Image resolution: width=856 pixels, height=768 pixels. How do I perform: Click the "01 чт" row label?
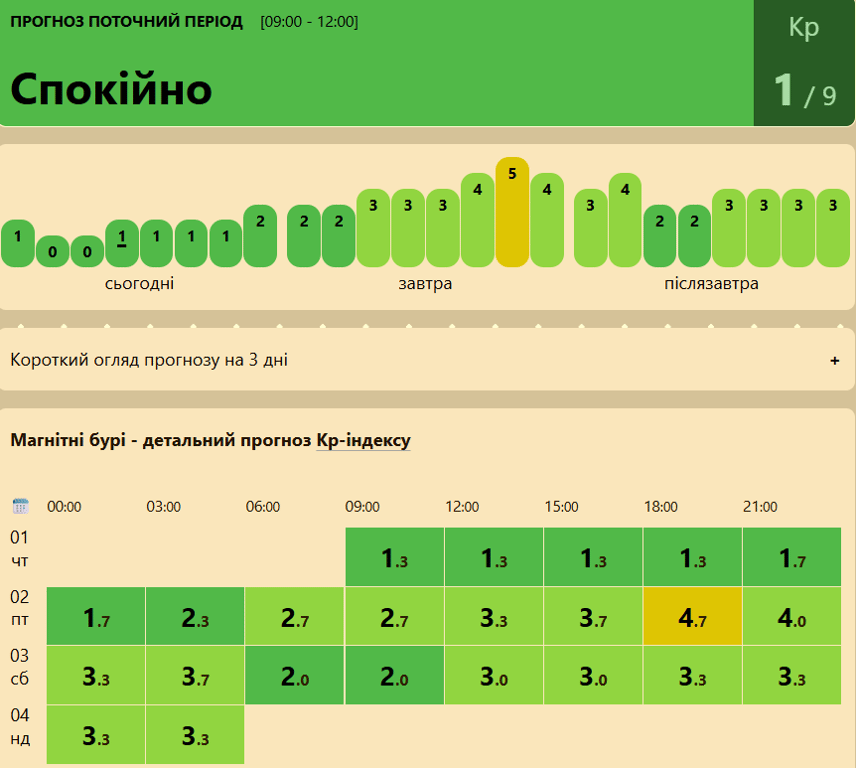(19, 549)
